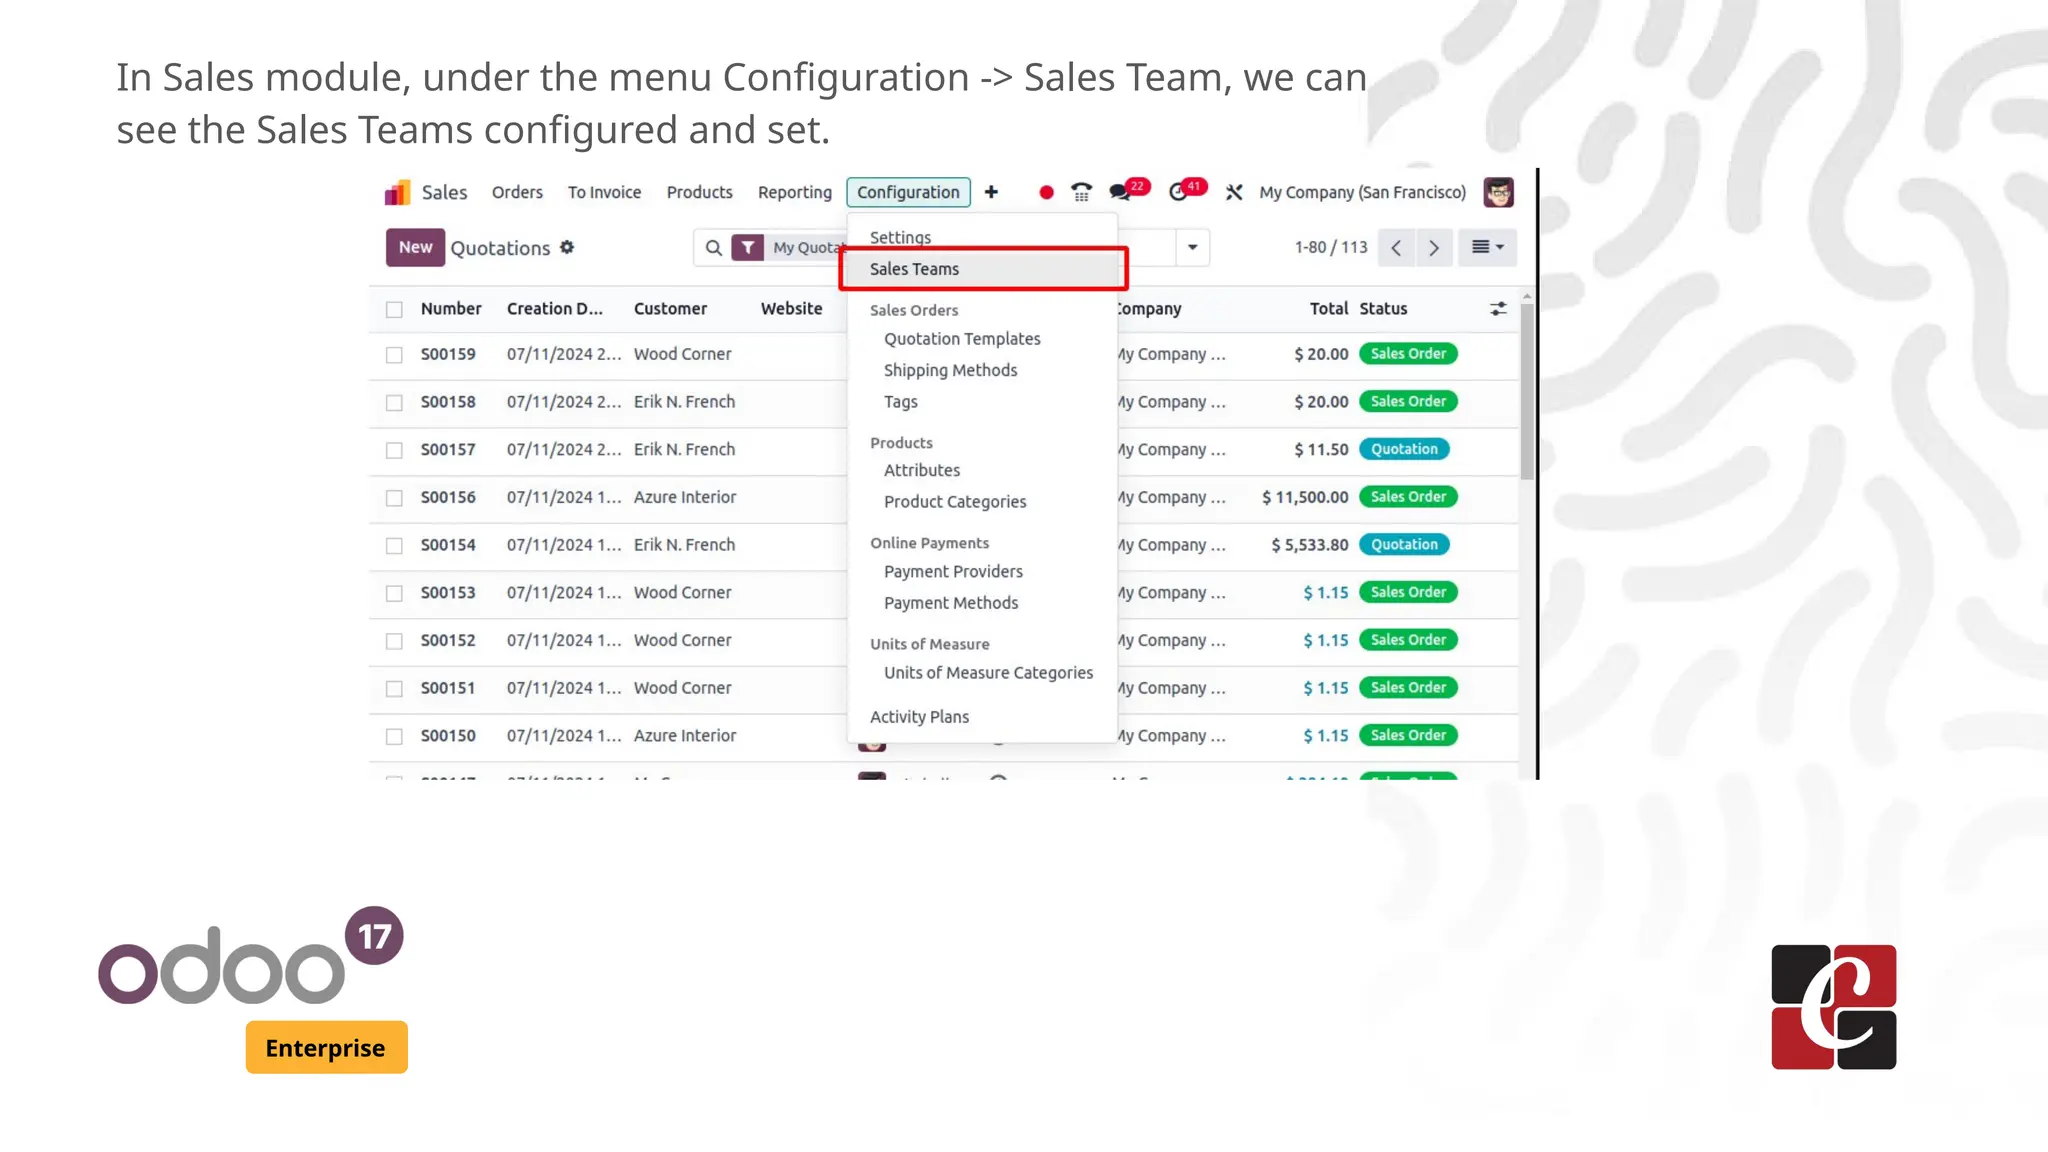Open the Orders menu

pos(517,192)
